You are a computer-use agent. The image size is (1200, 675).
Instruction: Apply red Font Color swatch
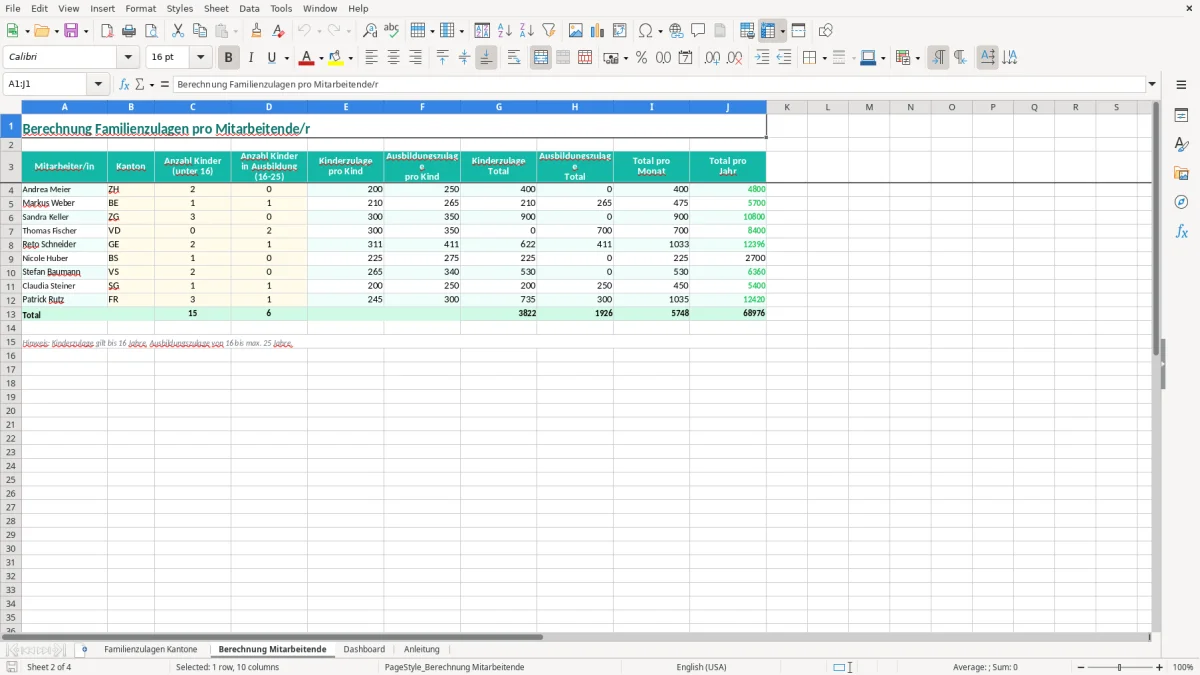coord(307,58)
